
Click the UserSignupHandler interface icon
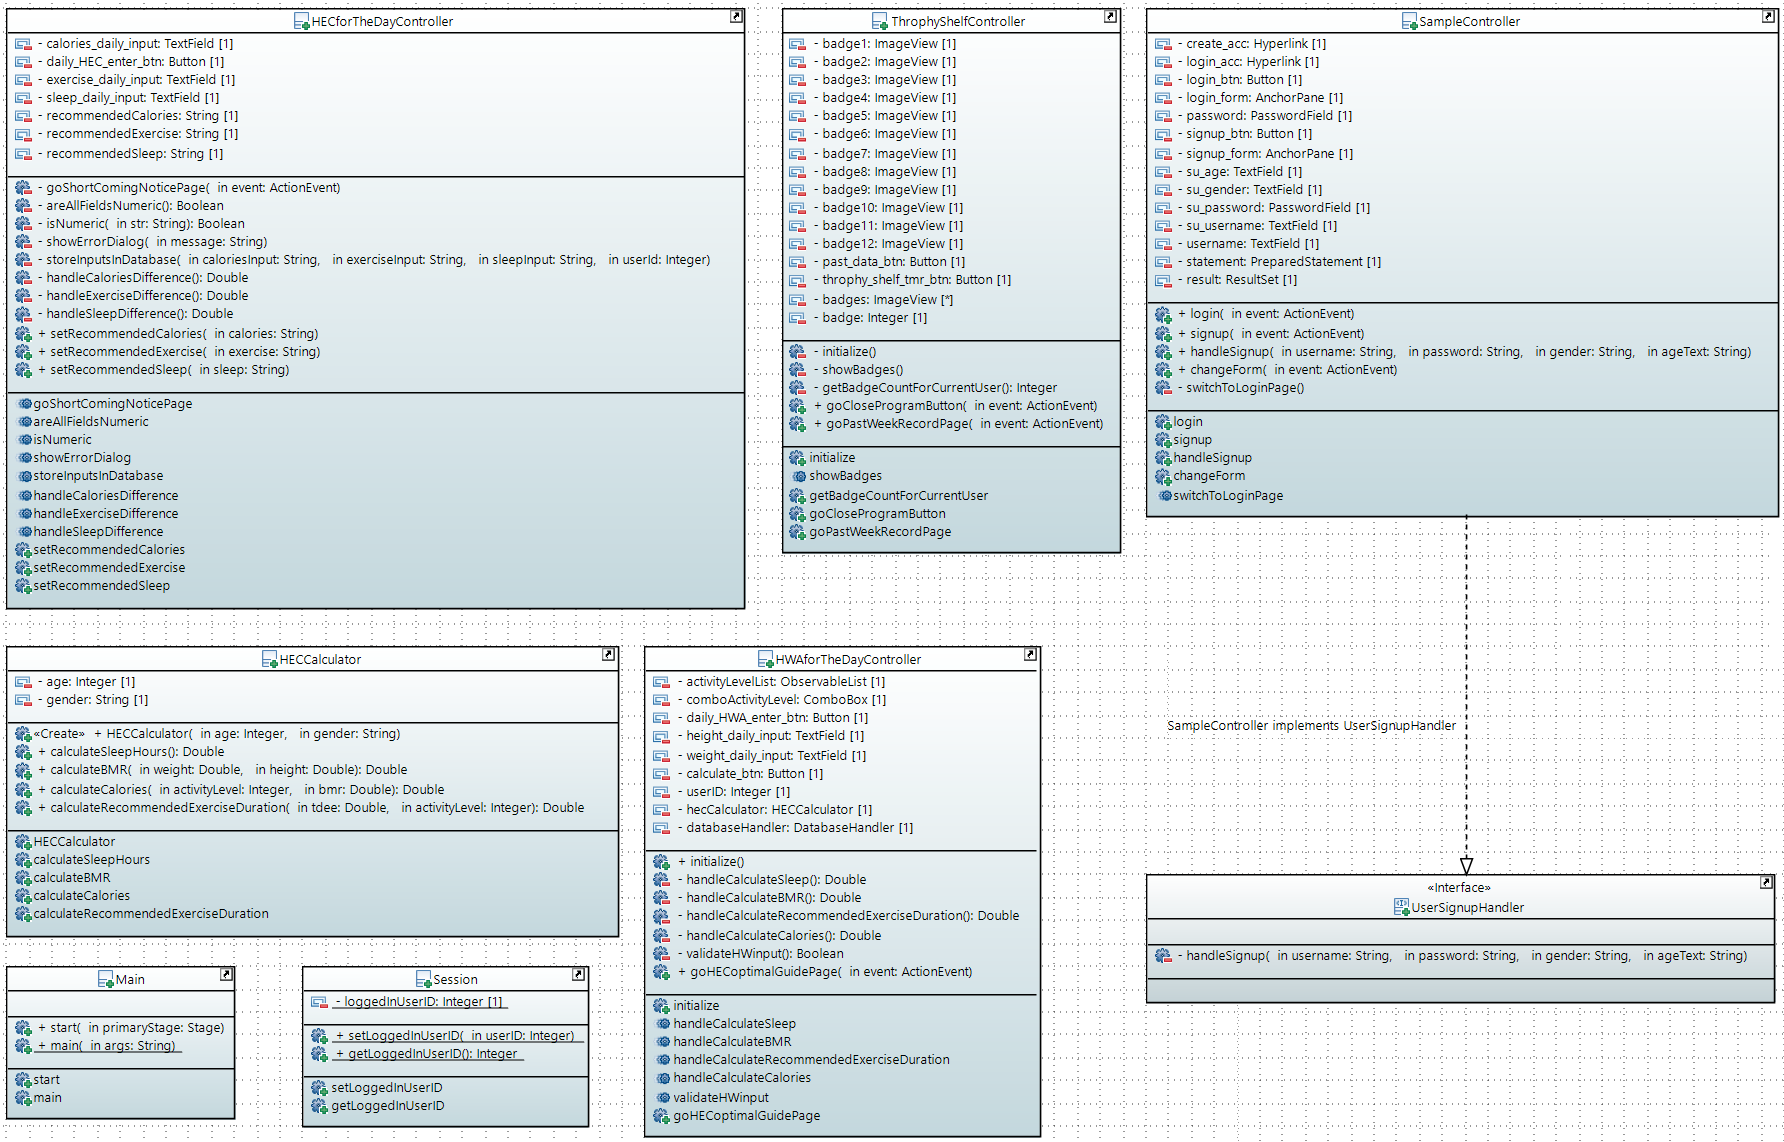coord(1401,907)
